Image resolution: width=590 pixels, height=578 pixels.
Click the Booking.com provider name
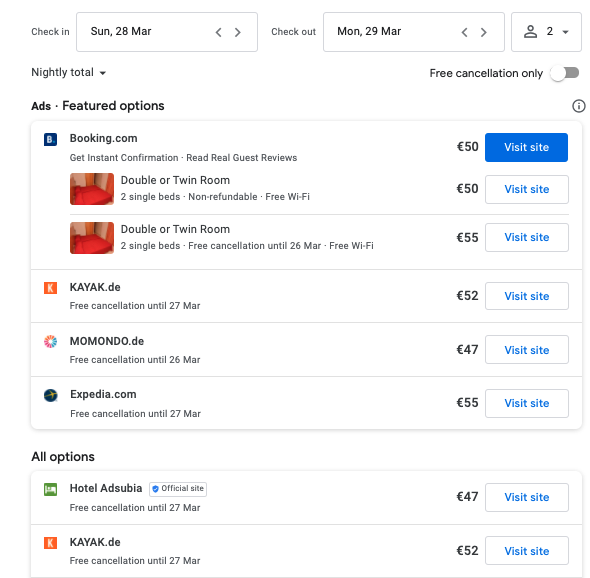103,138
